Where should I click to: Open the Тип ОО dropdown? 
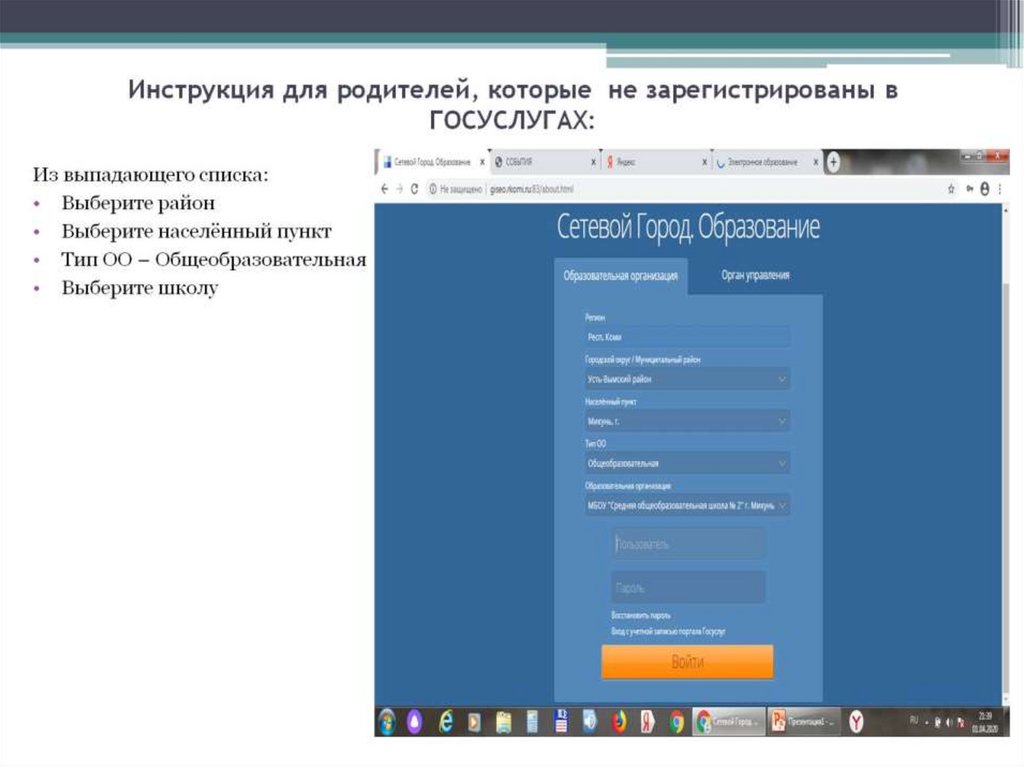click(685, 463)
